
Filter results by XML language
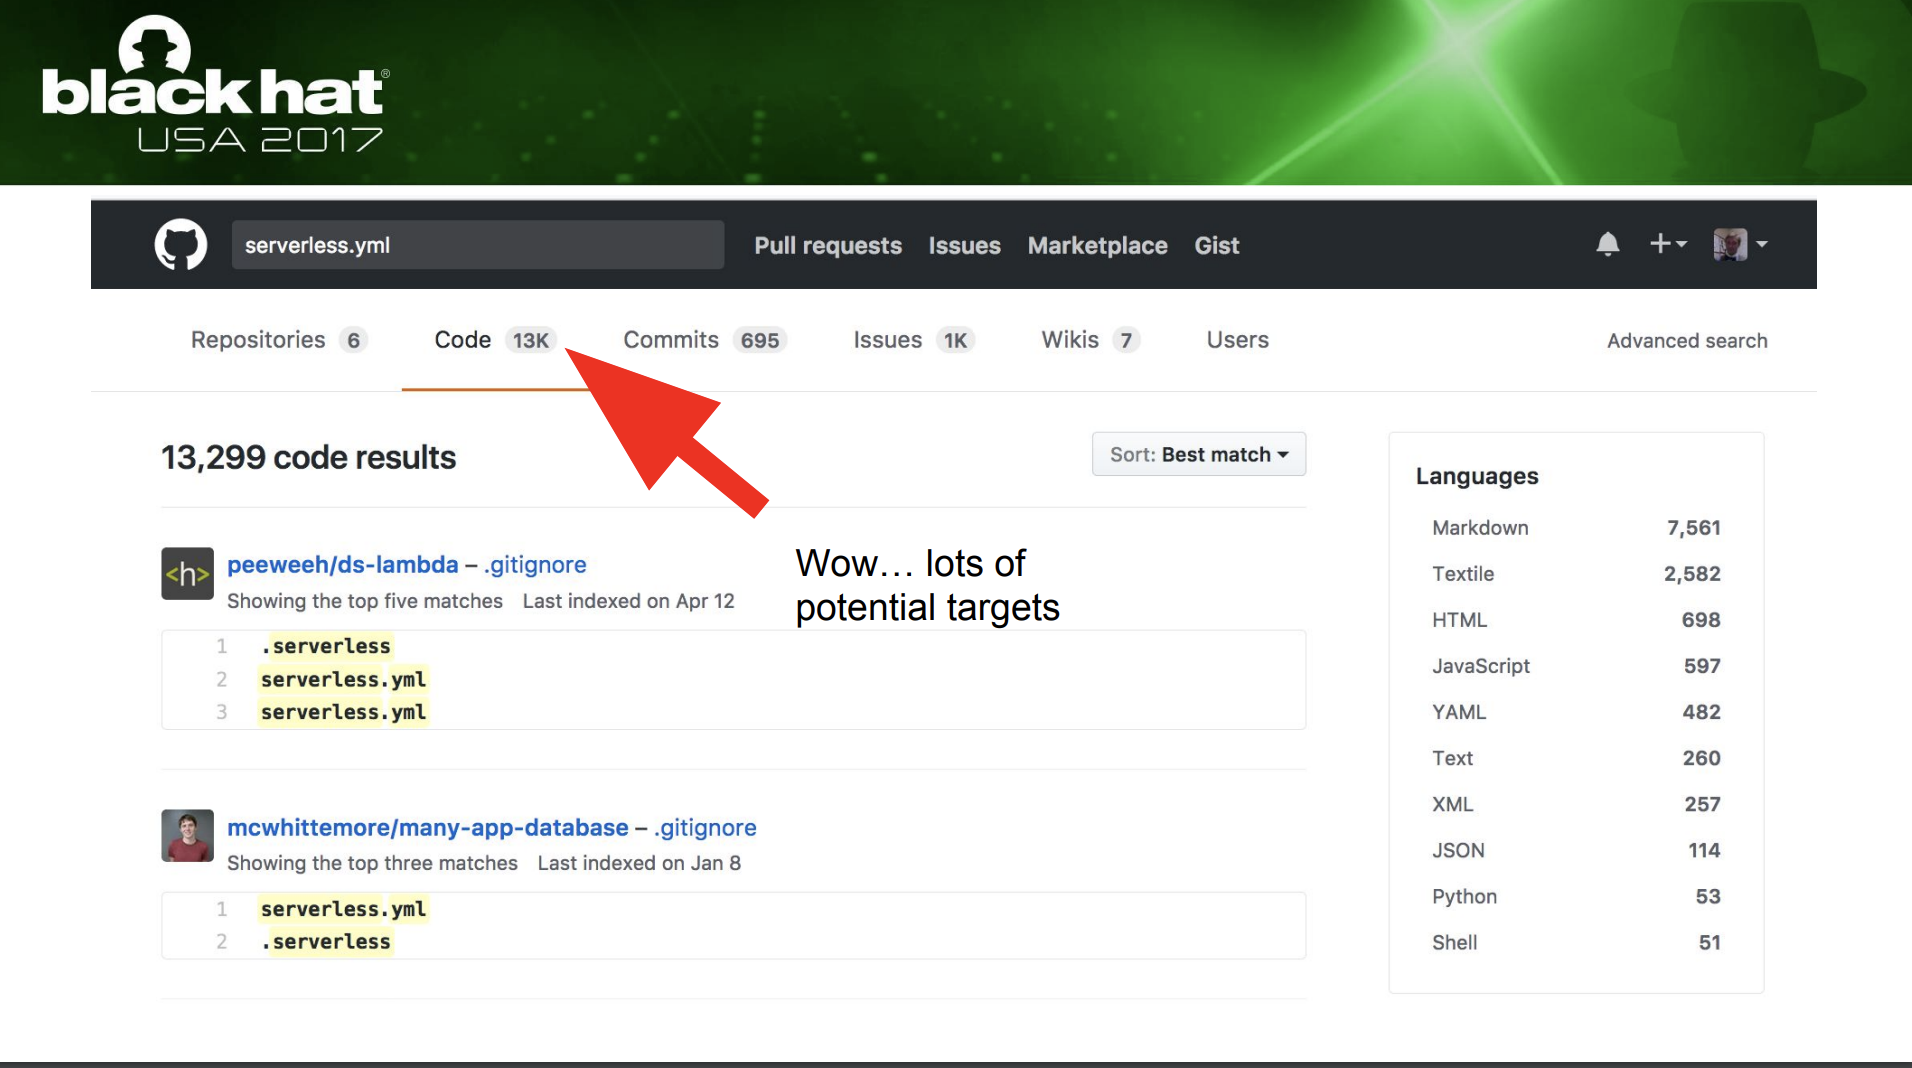1576,804
